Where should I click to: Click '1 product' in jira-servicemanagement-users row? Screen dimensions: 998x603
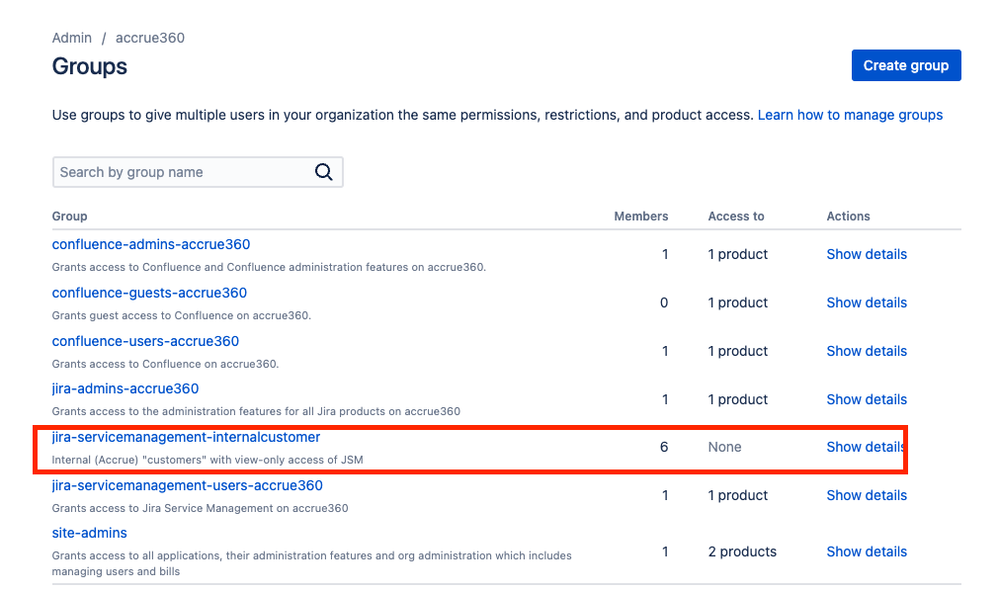click(738, 495)
